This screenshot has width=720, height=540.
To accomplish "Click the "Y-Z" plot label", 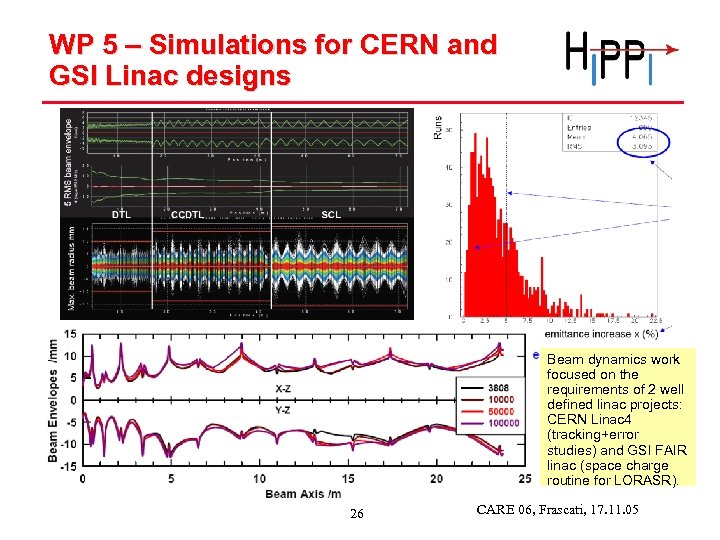I will click(283, 410).
